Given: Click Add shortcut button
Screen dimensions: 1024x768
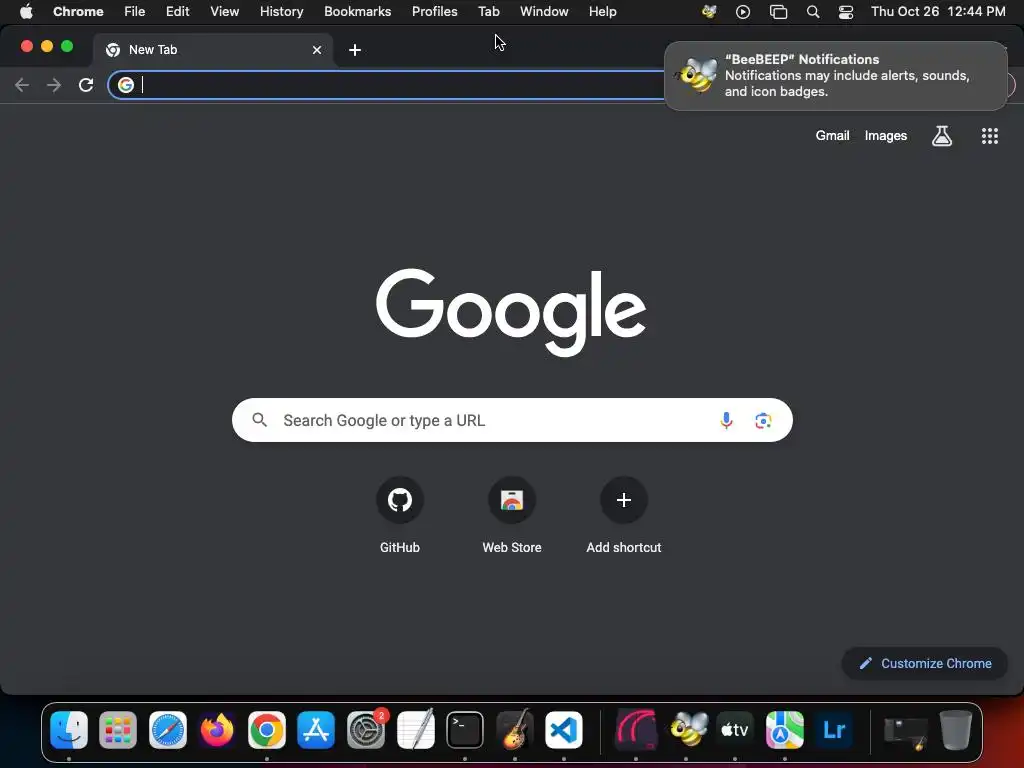Looking at the screenshot, I should (624, 516).
